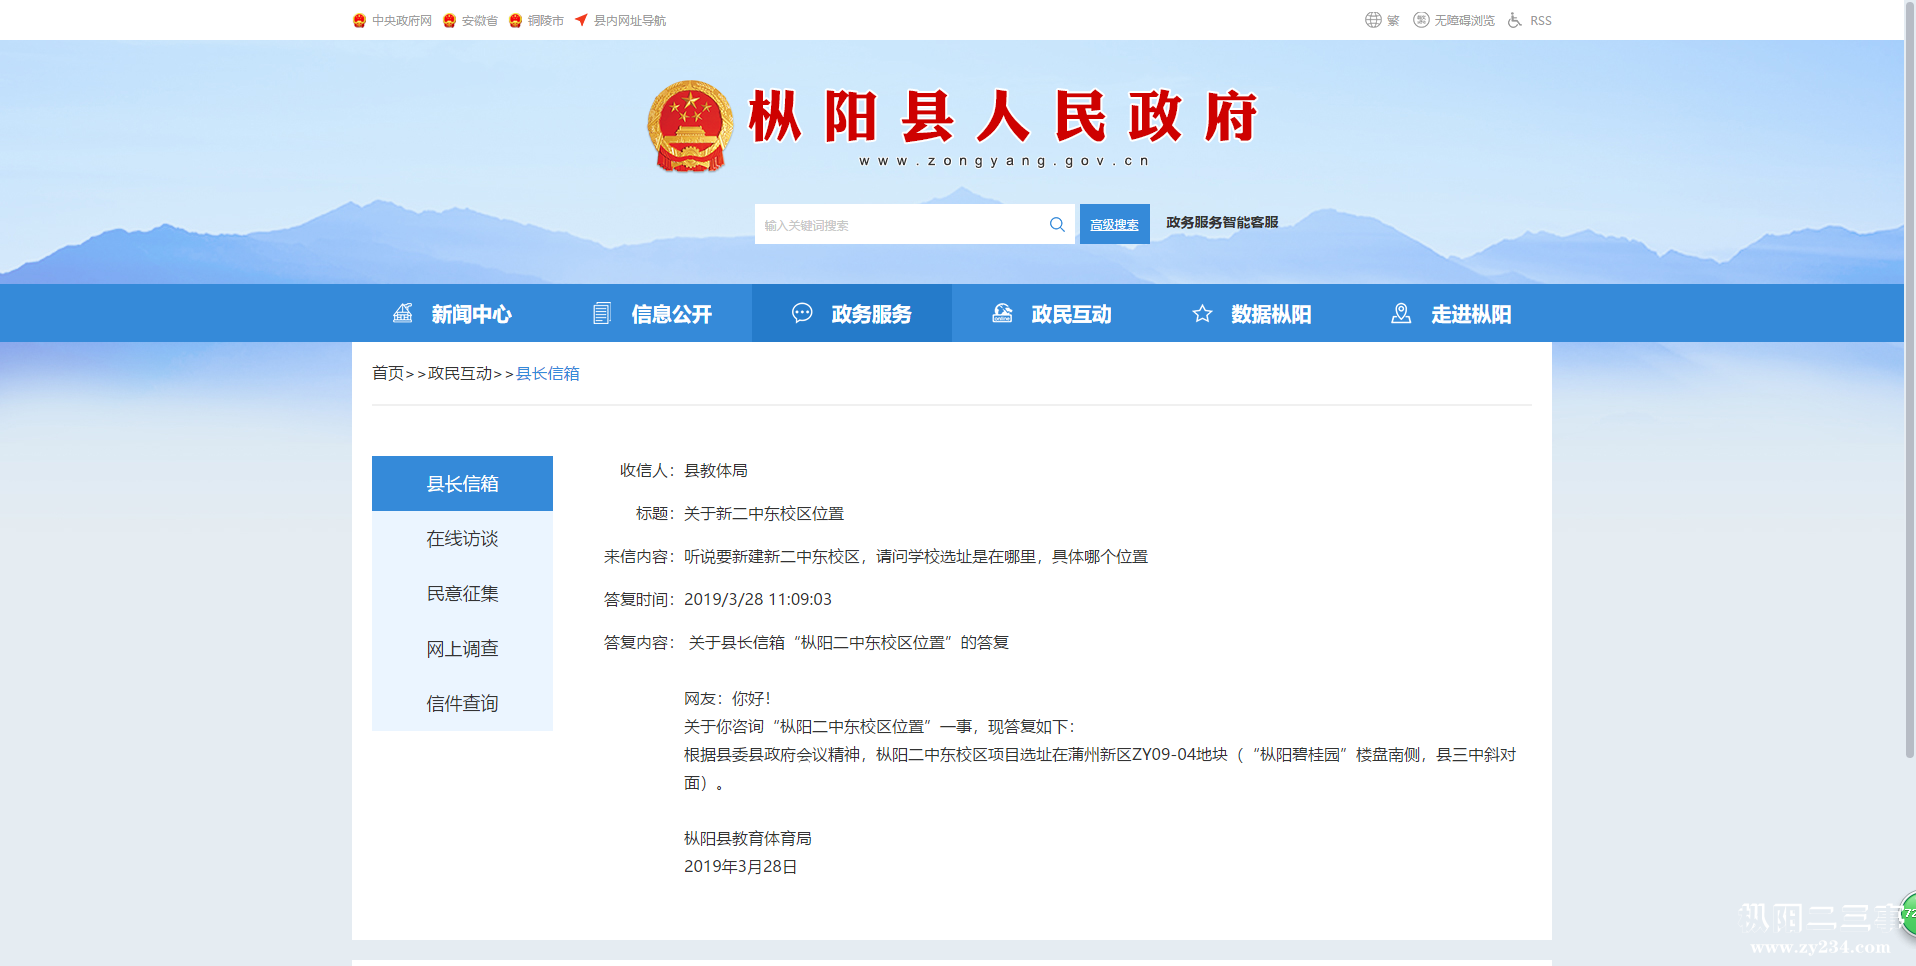
Task: Click the globe icon next to 繁
Action: tap(1373, 20)
